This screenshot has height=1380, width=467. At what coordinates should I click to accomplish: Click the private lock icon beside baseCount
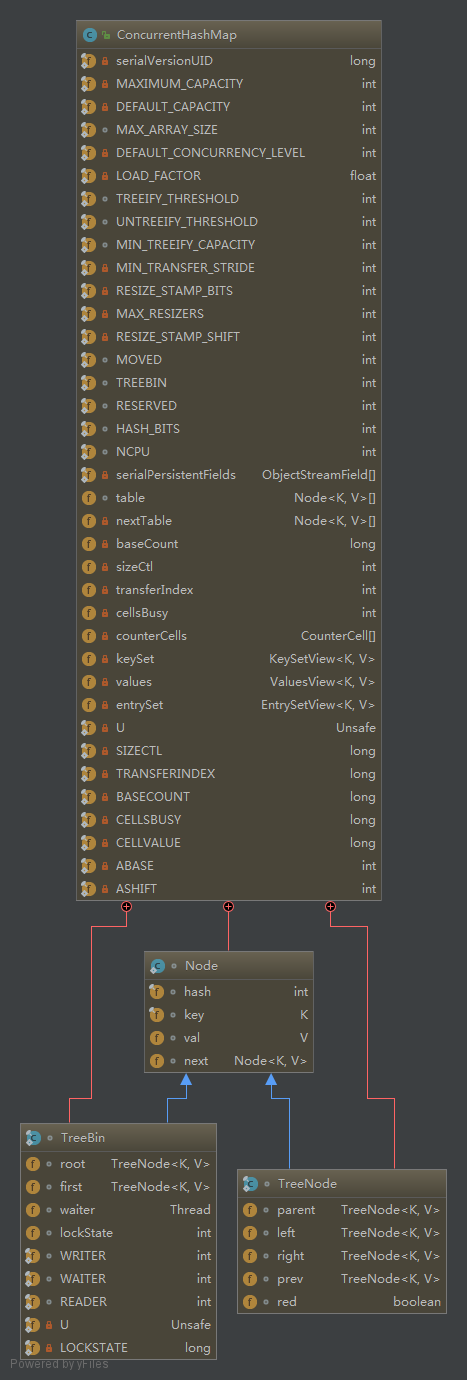click(106, 544)
